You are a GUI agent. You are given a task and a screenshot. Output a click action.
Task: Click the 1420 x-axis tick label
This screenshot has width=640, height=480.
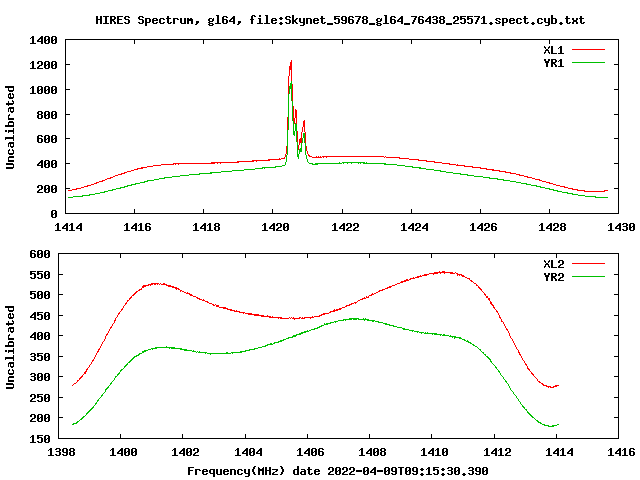pos(275,227)
